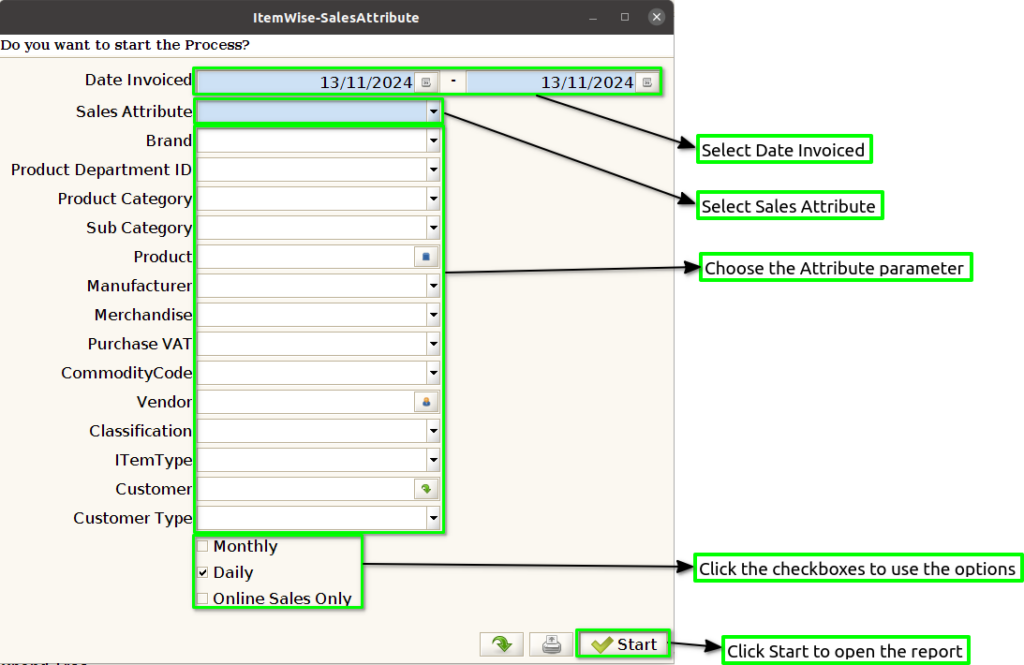Close the ItemWise-SalesAttribute window
Viewport: 1024px width, 665px height.
tap(656, 17)
